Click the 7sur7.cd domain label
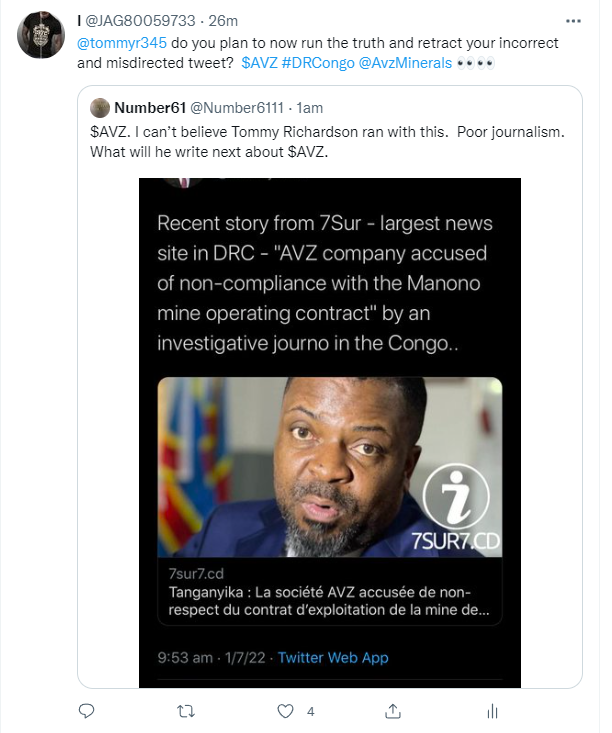The height and width of the screenshot is (733, 612). (199, 571)
